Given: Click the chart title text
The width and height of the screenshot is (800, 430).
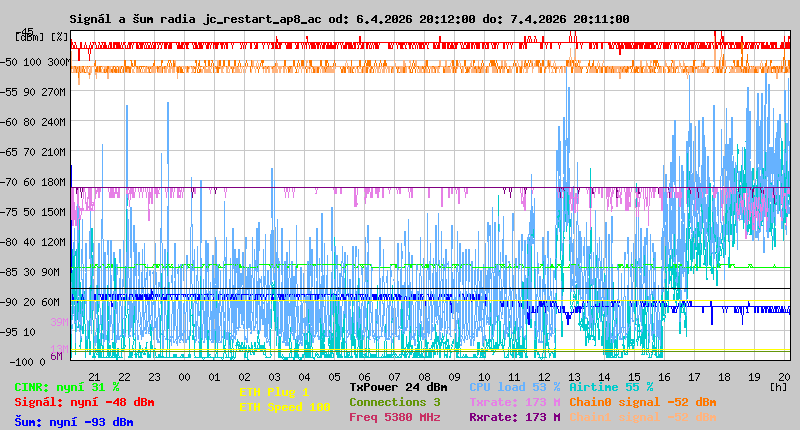Looking at the screenshot, I should click(x=349, y=19).
